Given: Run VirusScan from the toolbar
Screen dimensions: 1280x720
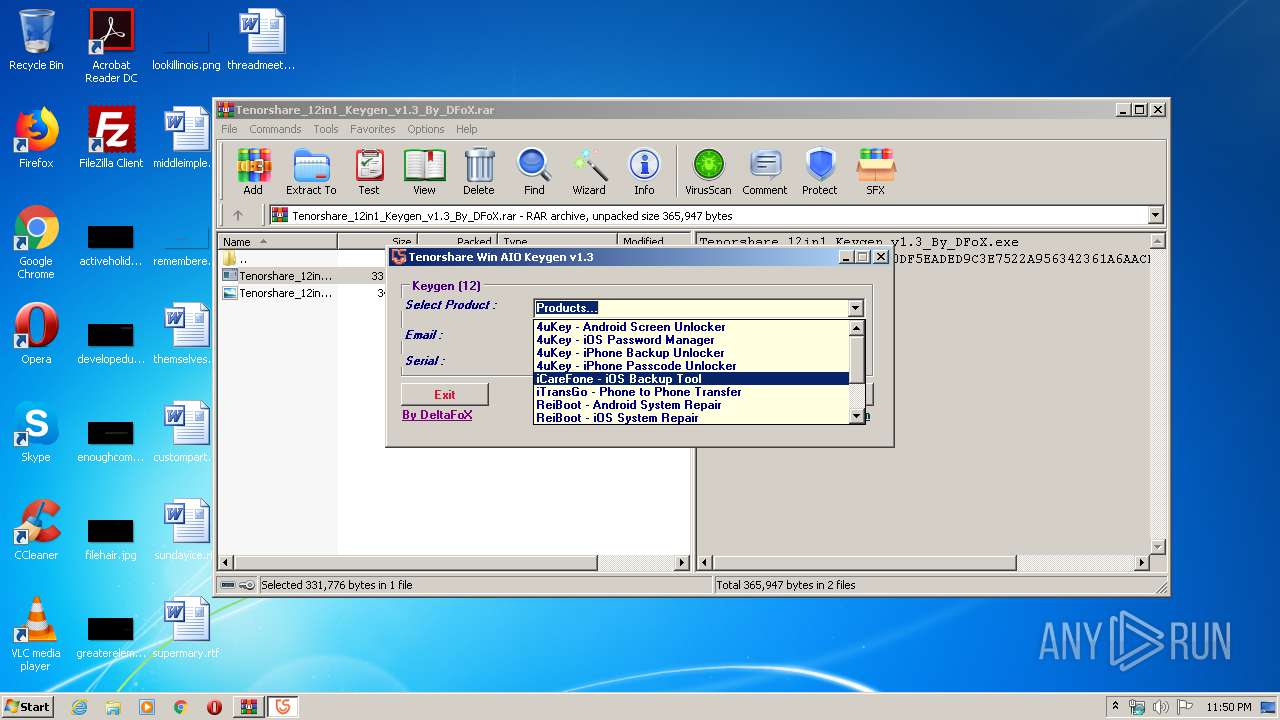Looking at the screenshot, I should coord(708,172).
